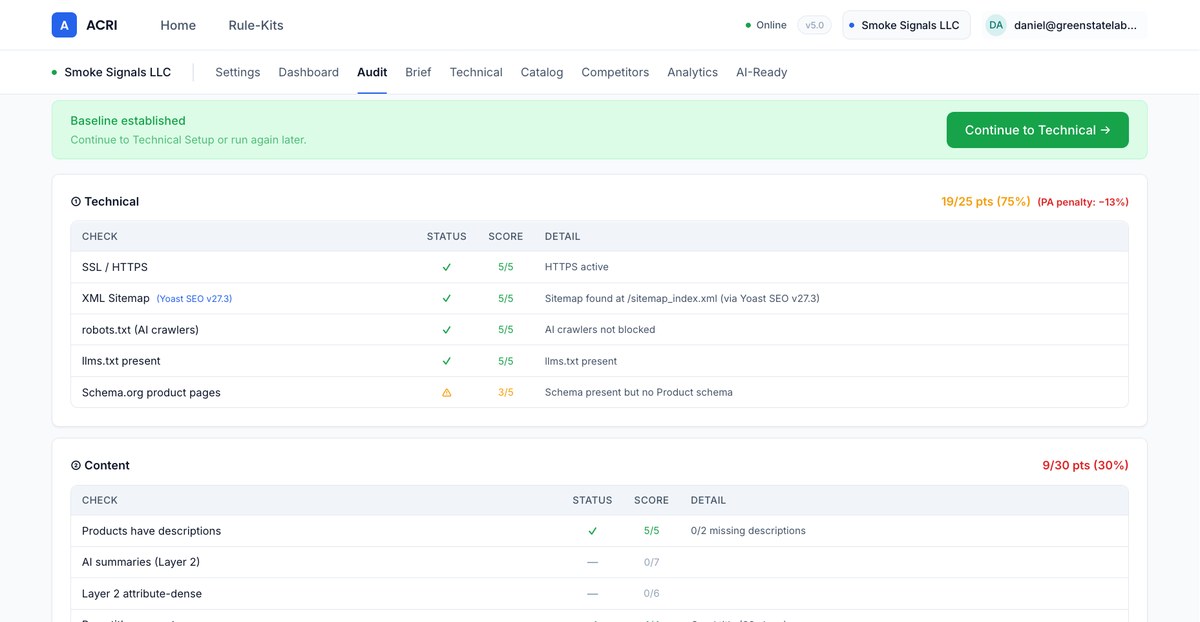Click the Products have descriptions row
Screen dimensions: 1200x622
coord(599,531)
